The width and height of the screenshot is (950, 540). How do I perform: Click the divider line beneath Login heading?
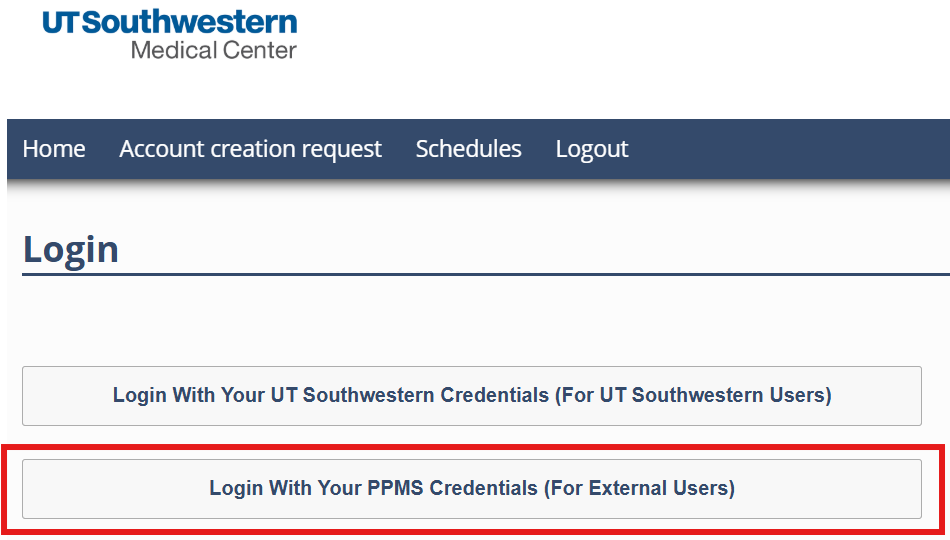480,274
